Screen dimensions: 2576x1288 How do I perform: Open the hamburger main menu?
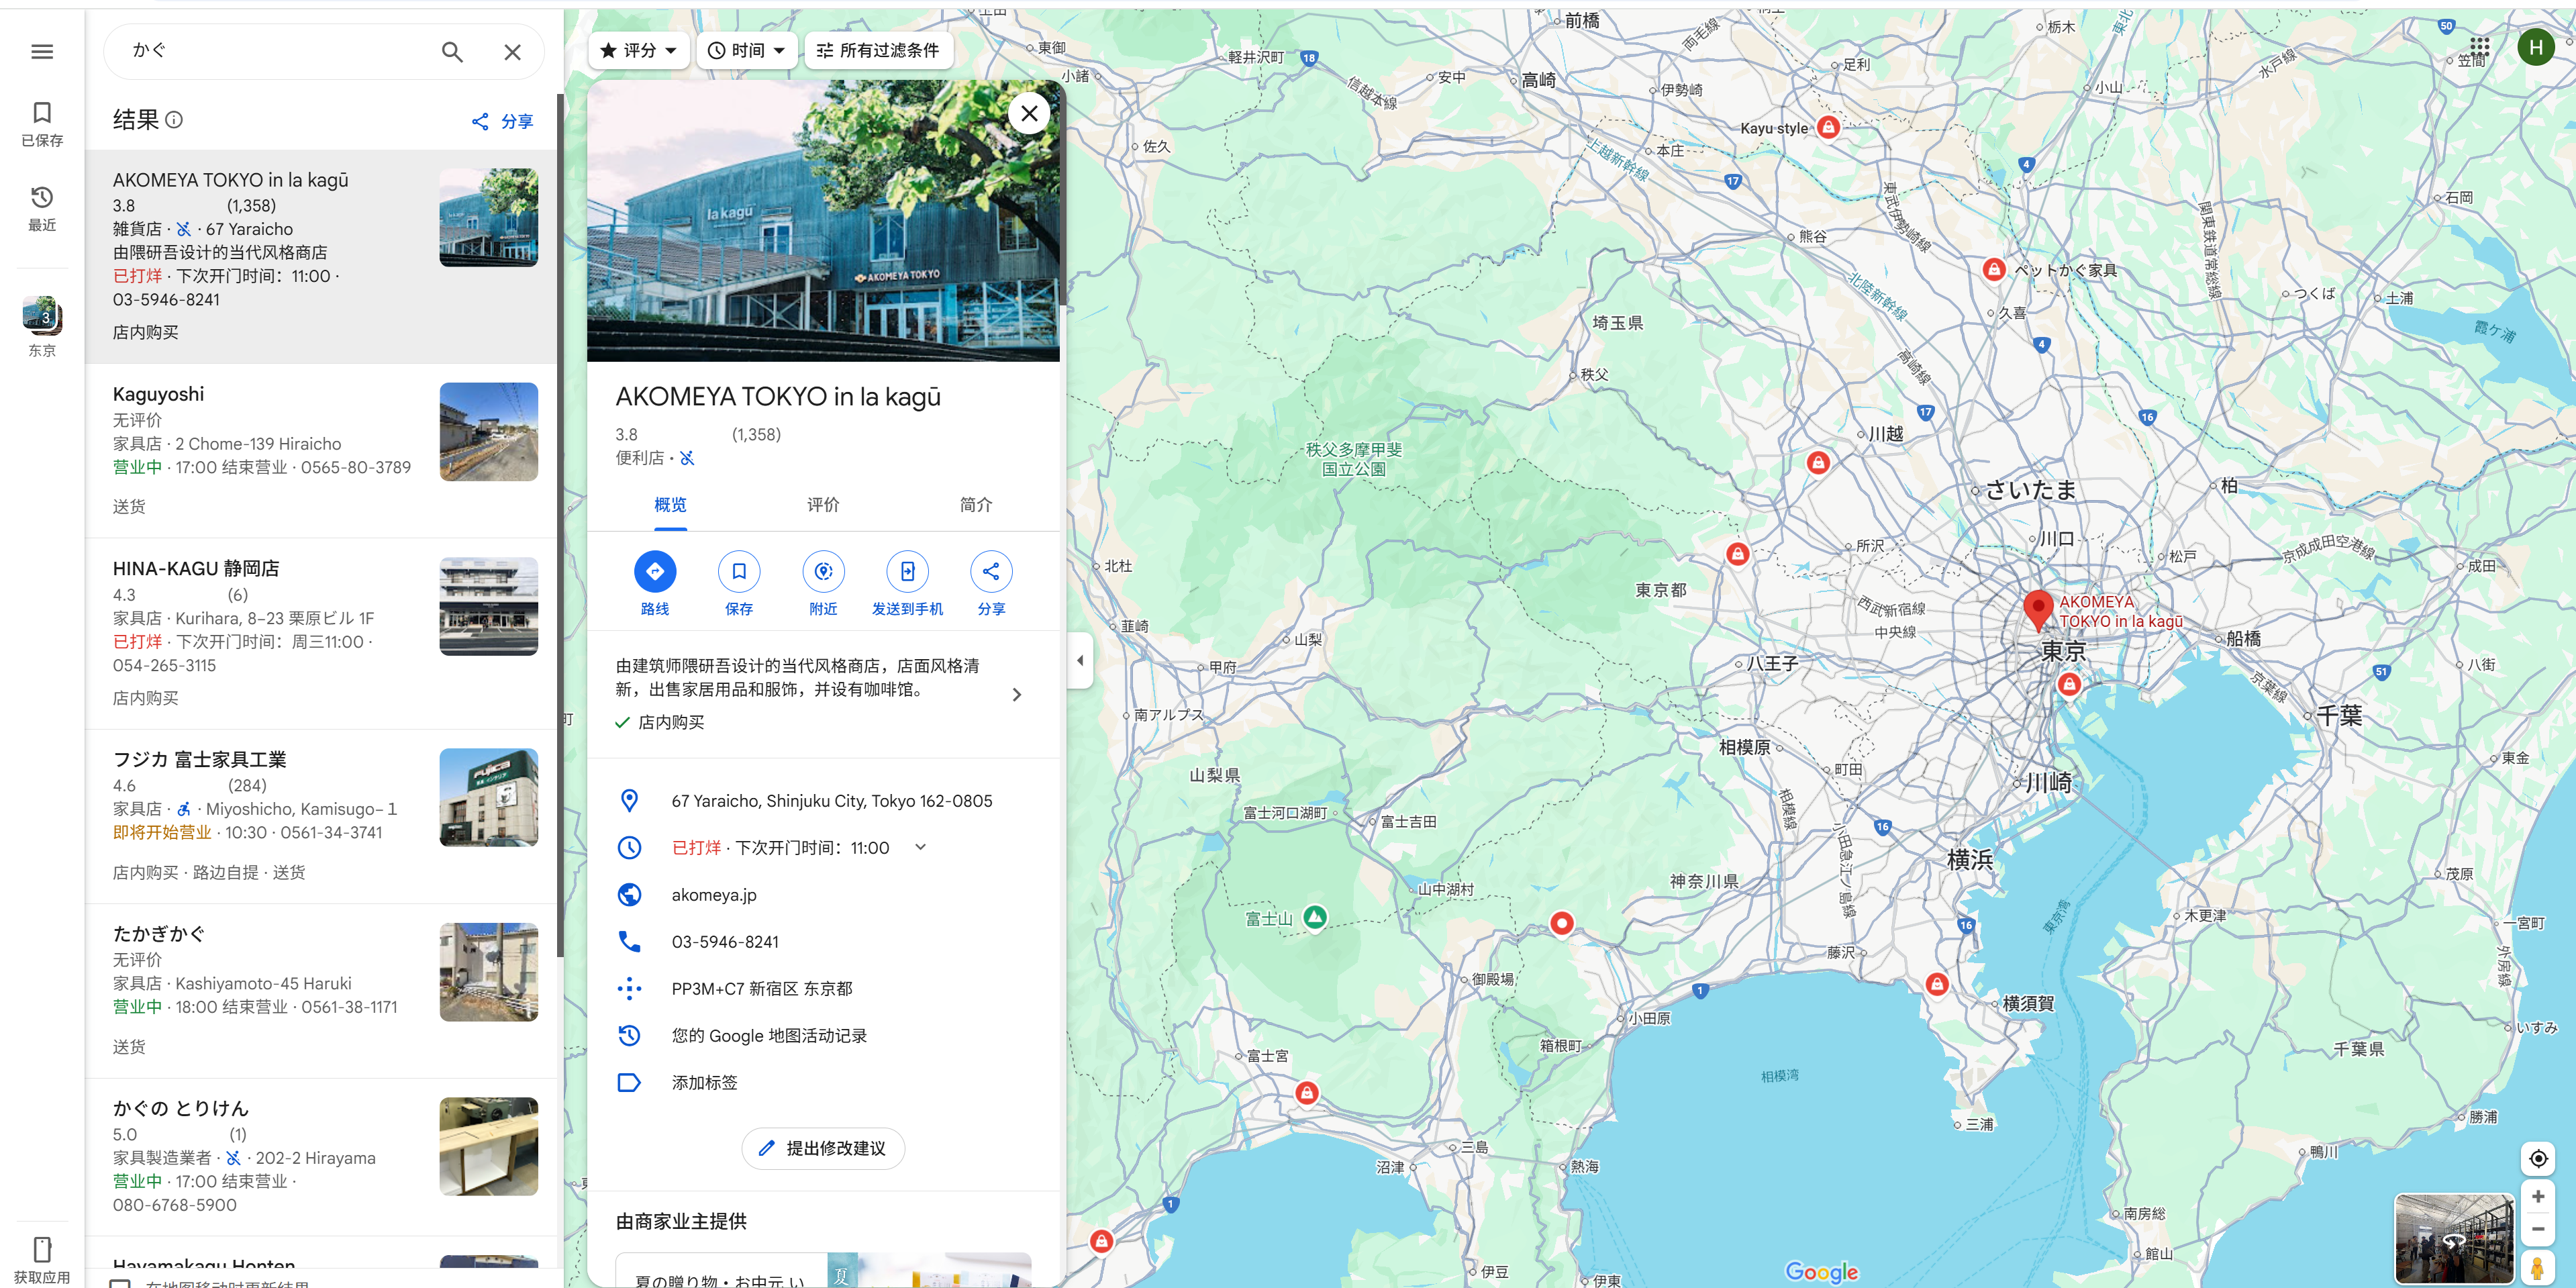(x=42, y=51)
